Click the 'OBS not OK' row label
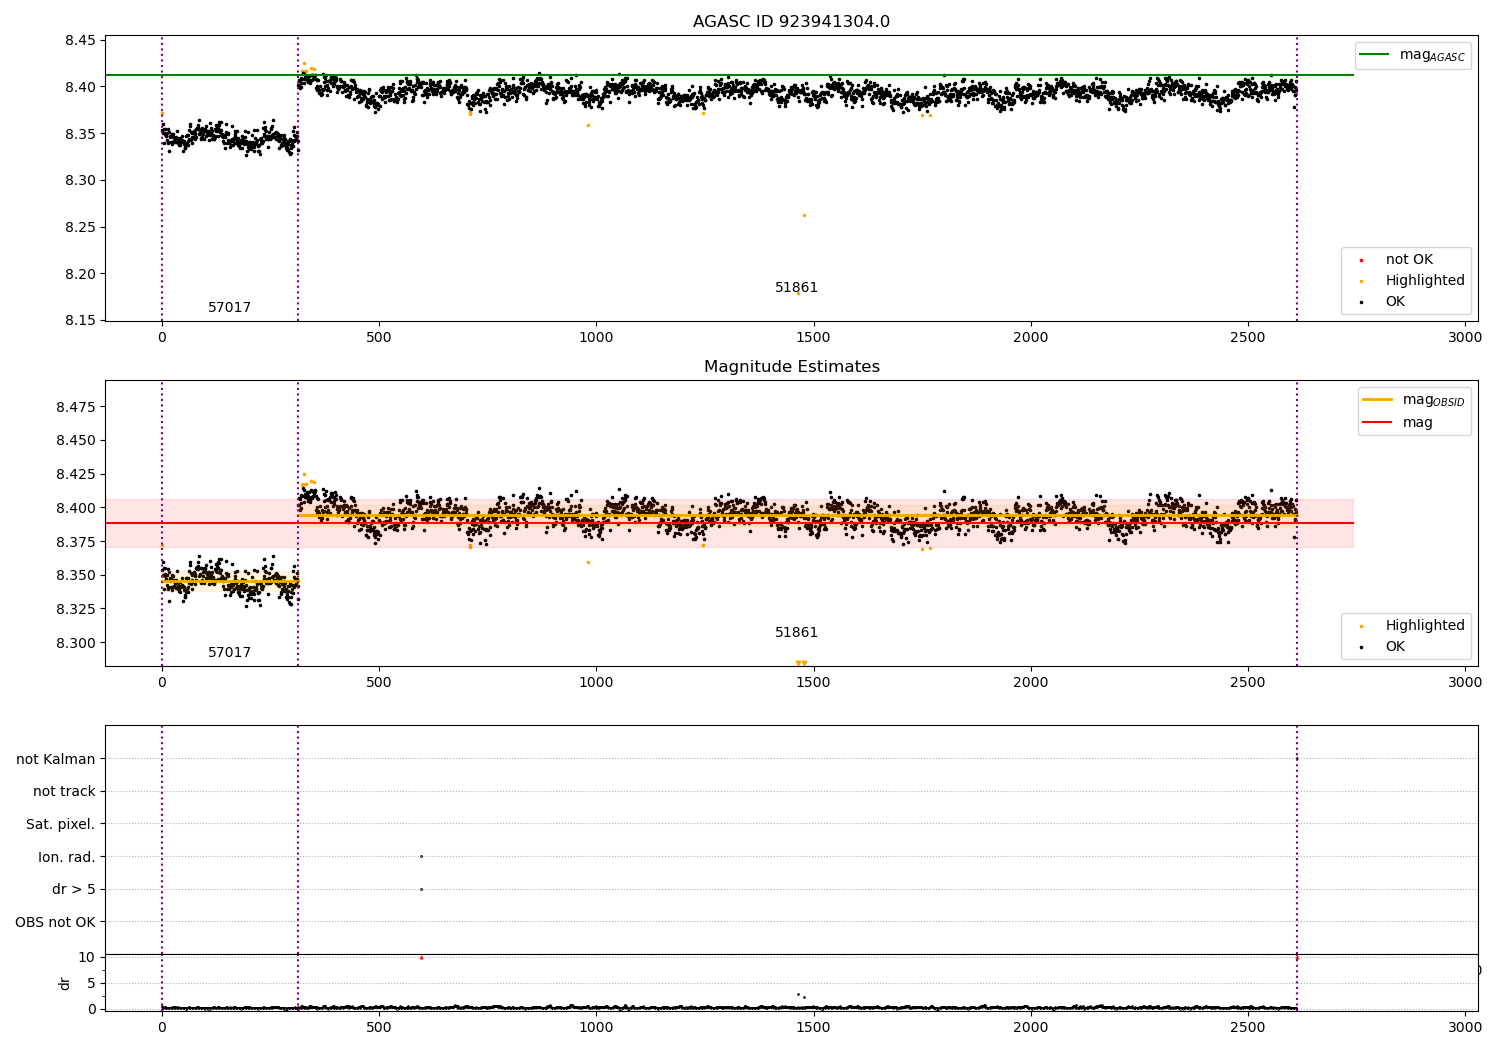 [55, 922]
